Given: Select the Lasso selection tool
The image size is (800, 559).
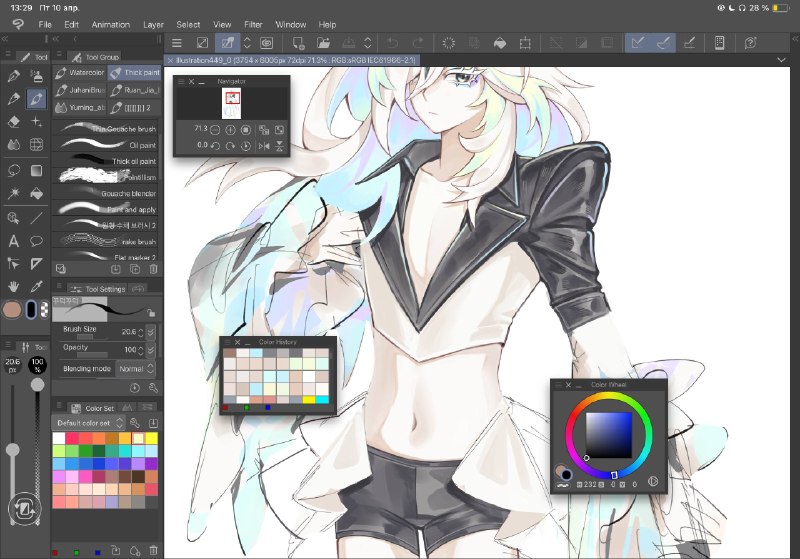Looking at the screenshot, I should tap(14, 170).
